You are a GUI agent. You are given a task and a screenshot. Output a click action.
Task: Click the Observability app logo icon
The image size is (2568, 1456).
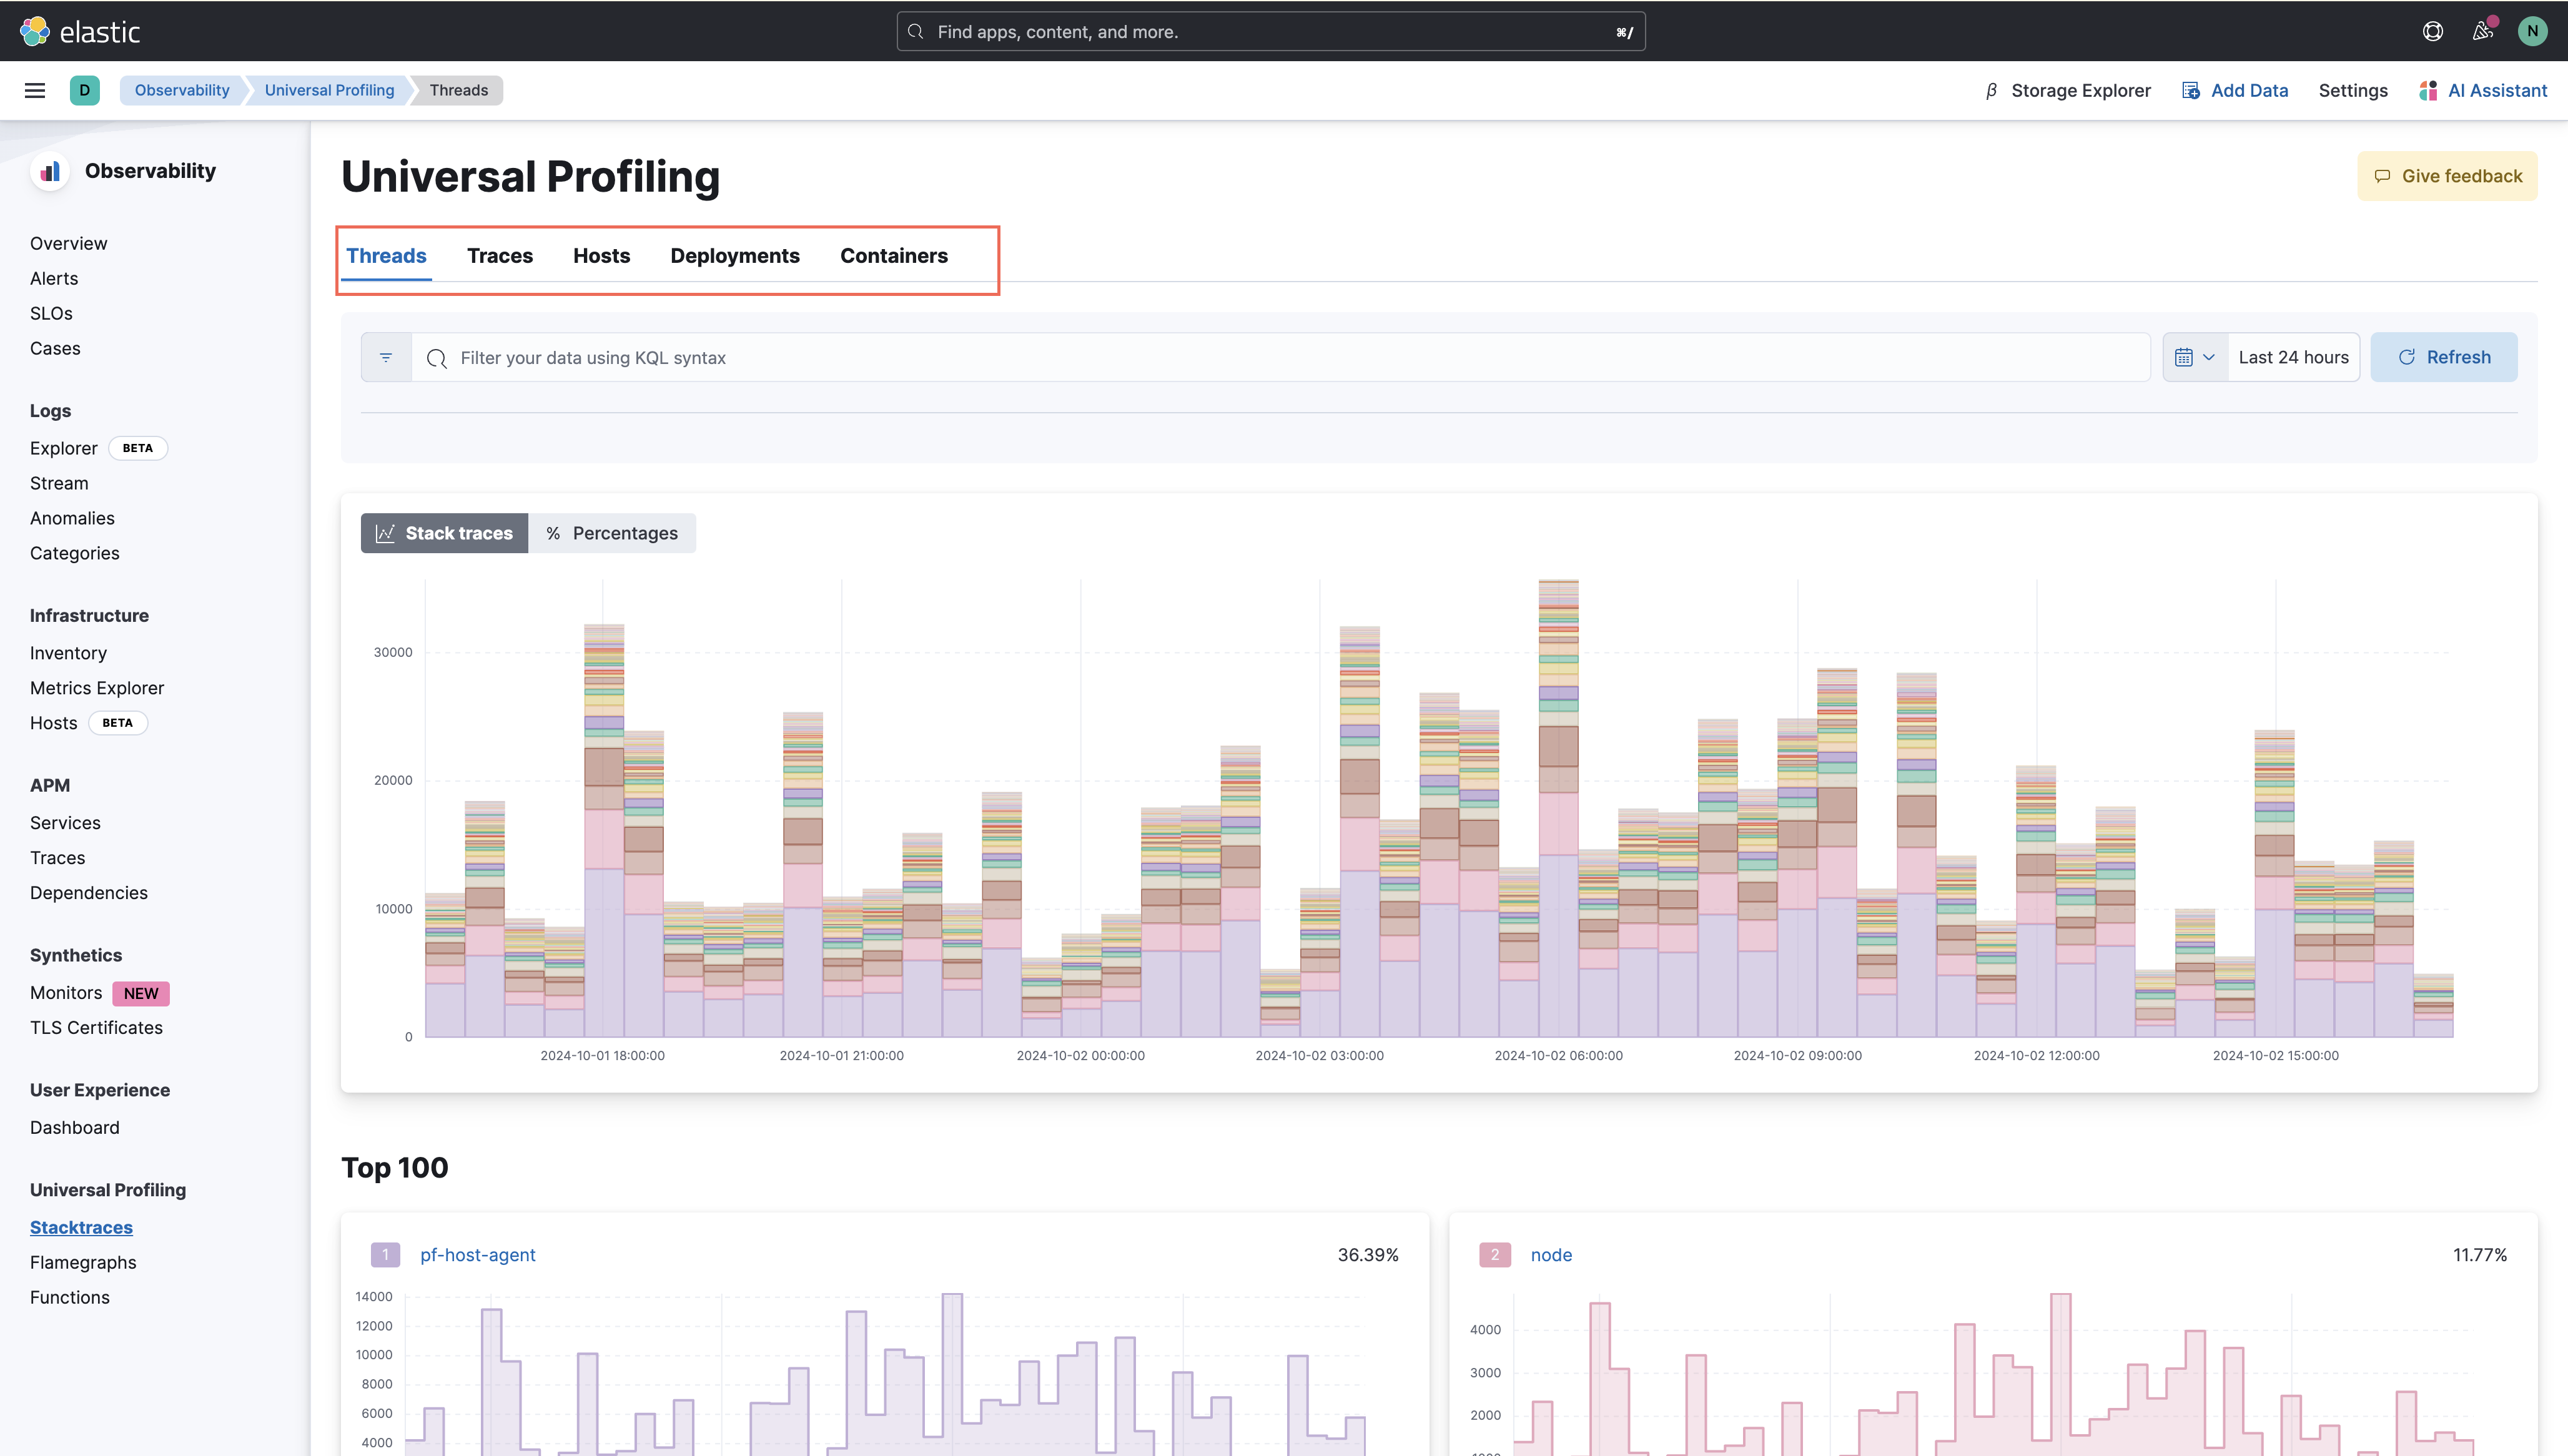50,171
